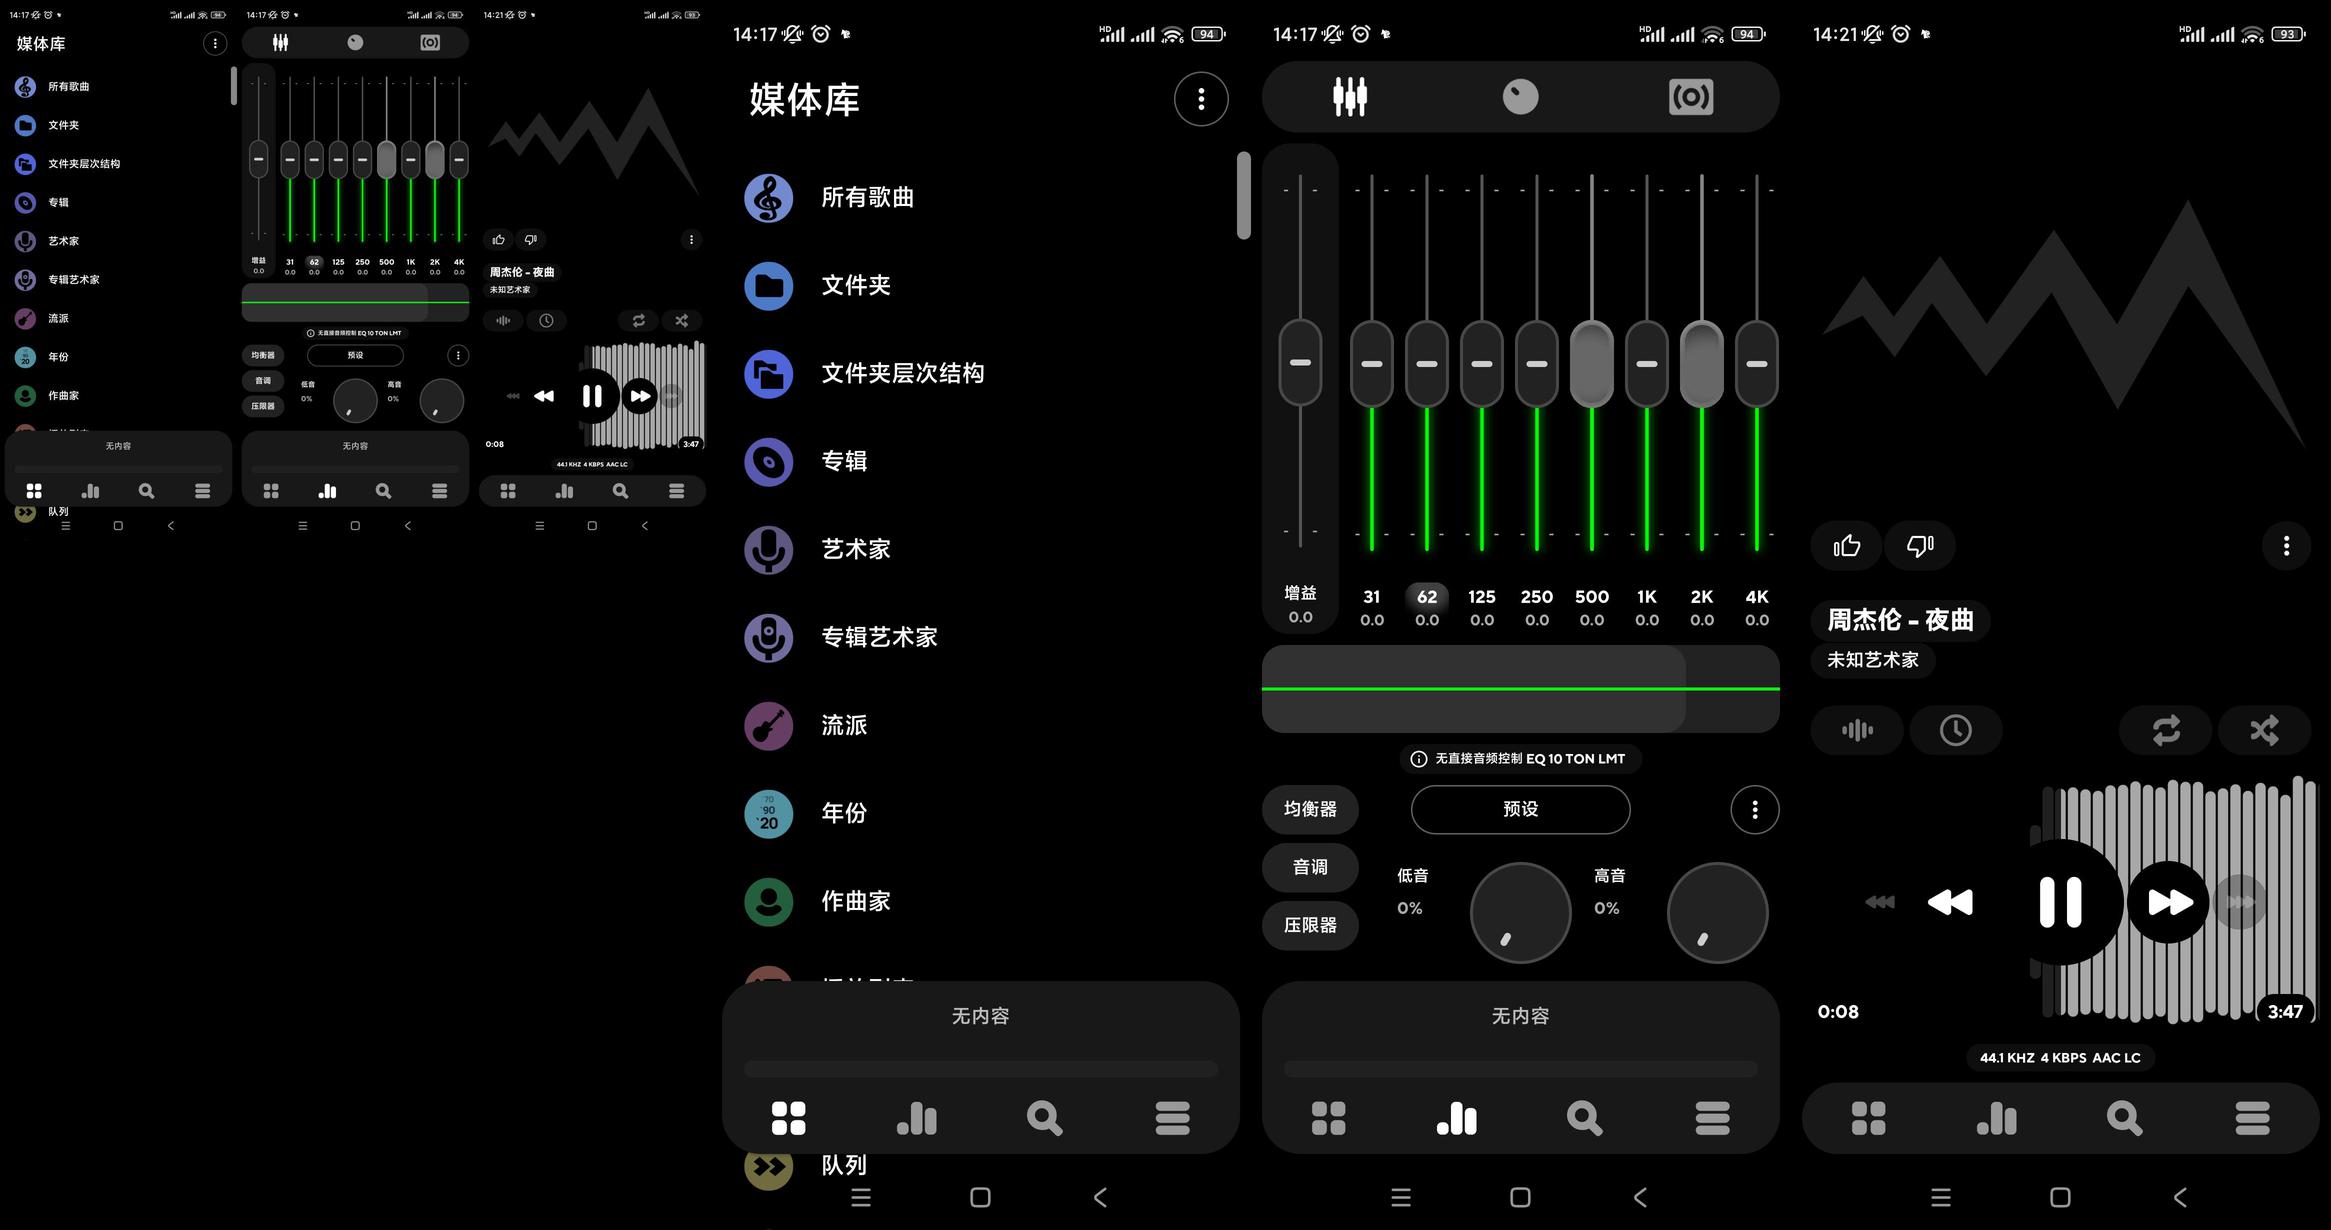The width and height of the screenshot is (2331, 1230).
Task: Open the three-dot menu beside the large 媒体库 title
Action: 1201,99
